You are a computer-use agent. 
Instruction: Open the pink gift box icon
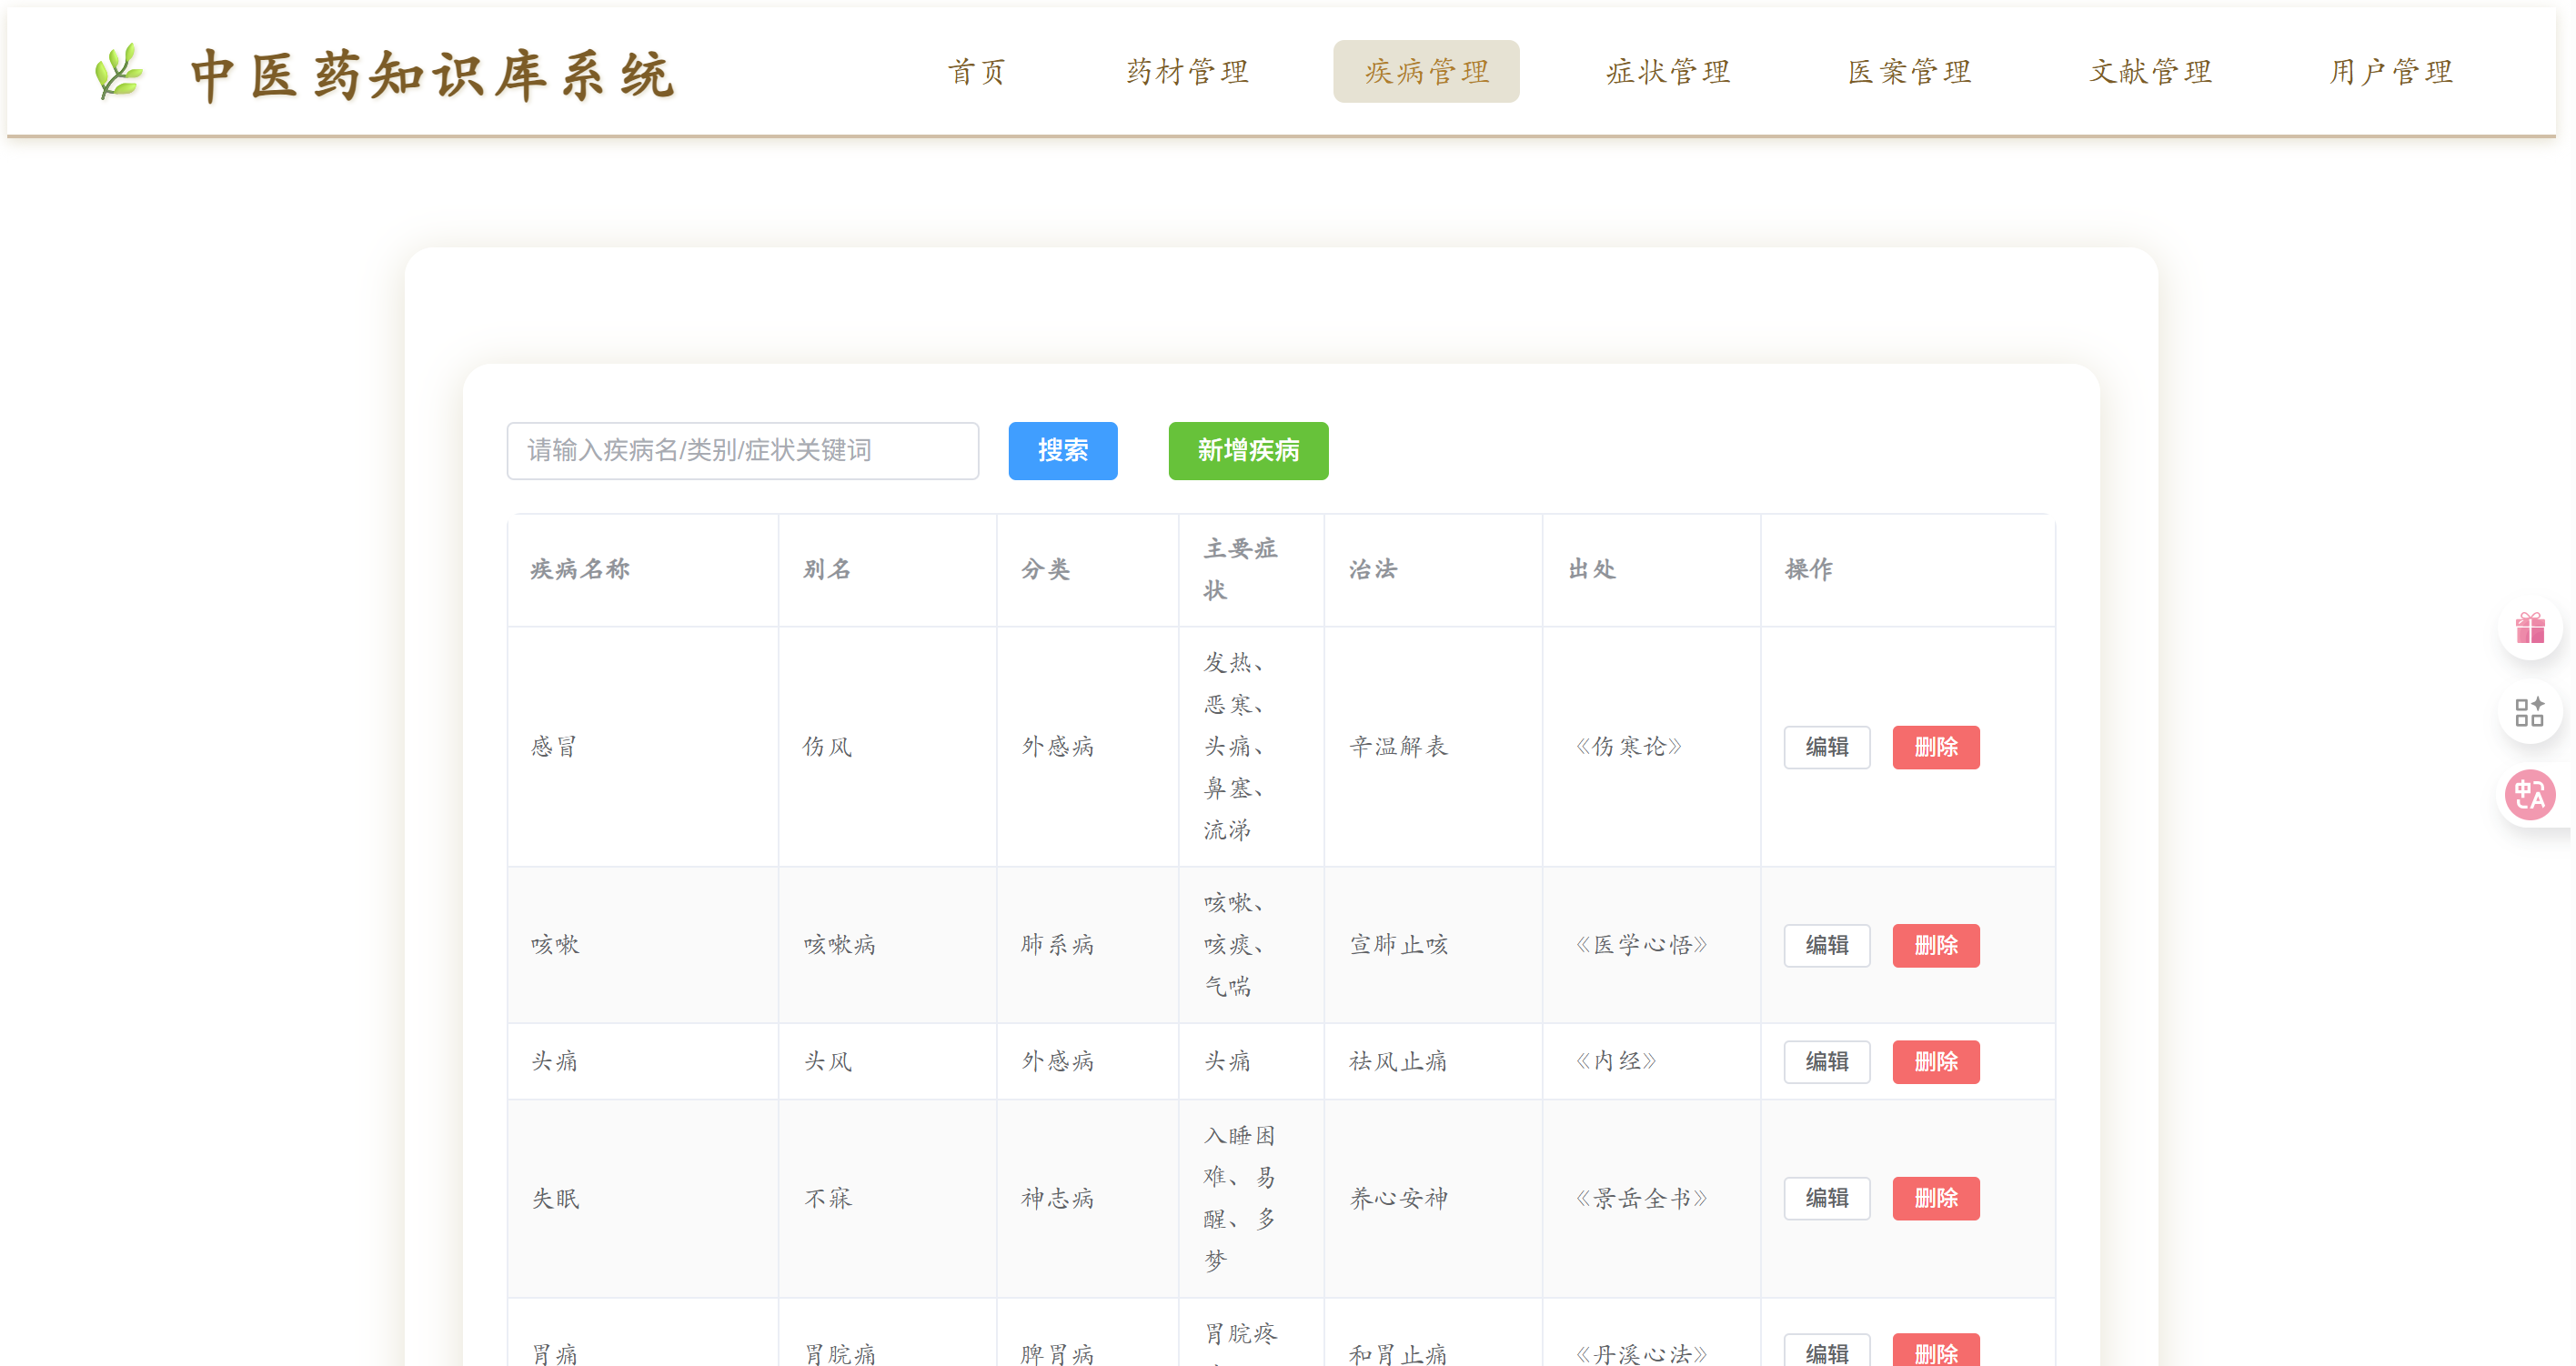[2529, 628]
